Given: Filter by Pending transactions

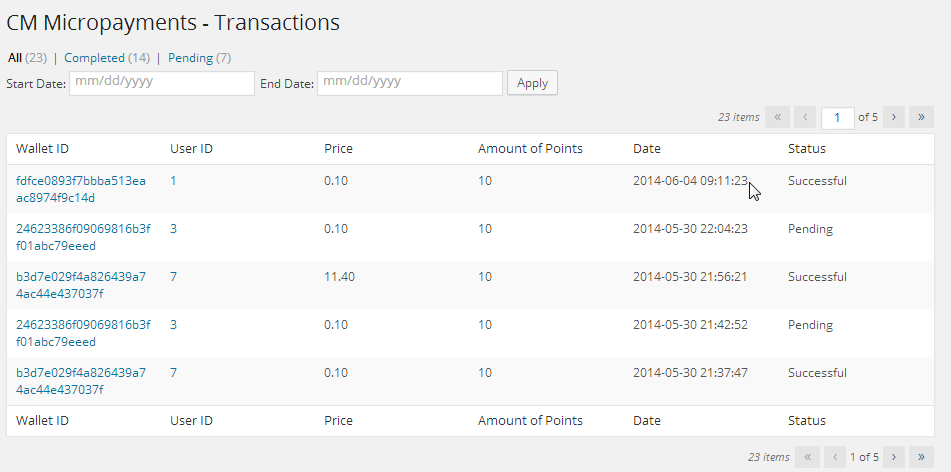Looking at the screenshot, I should 190,58.
